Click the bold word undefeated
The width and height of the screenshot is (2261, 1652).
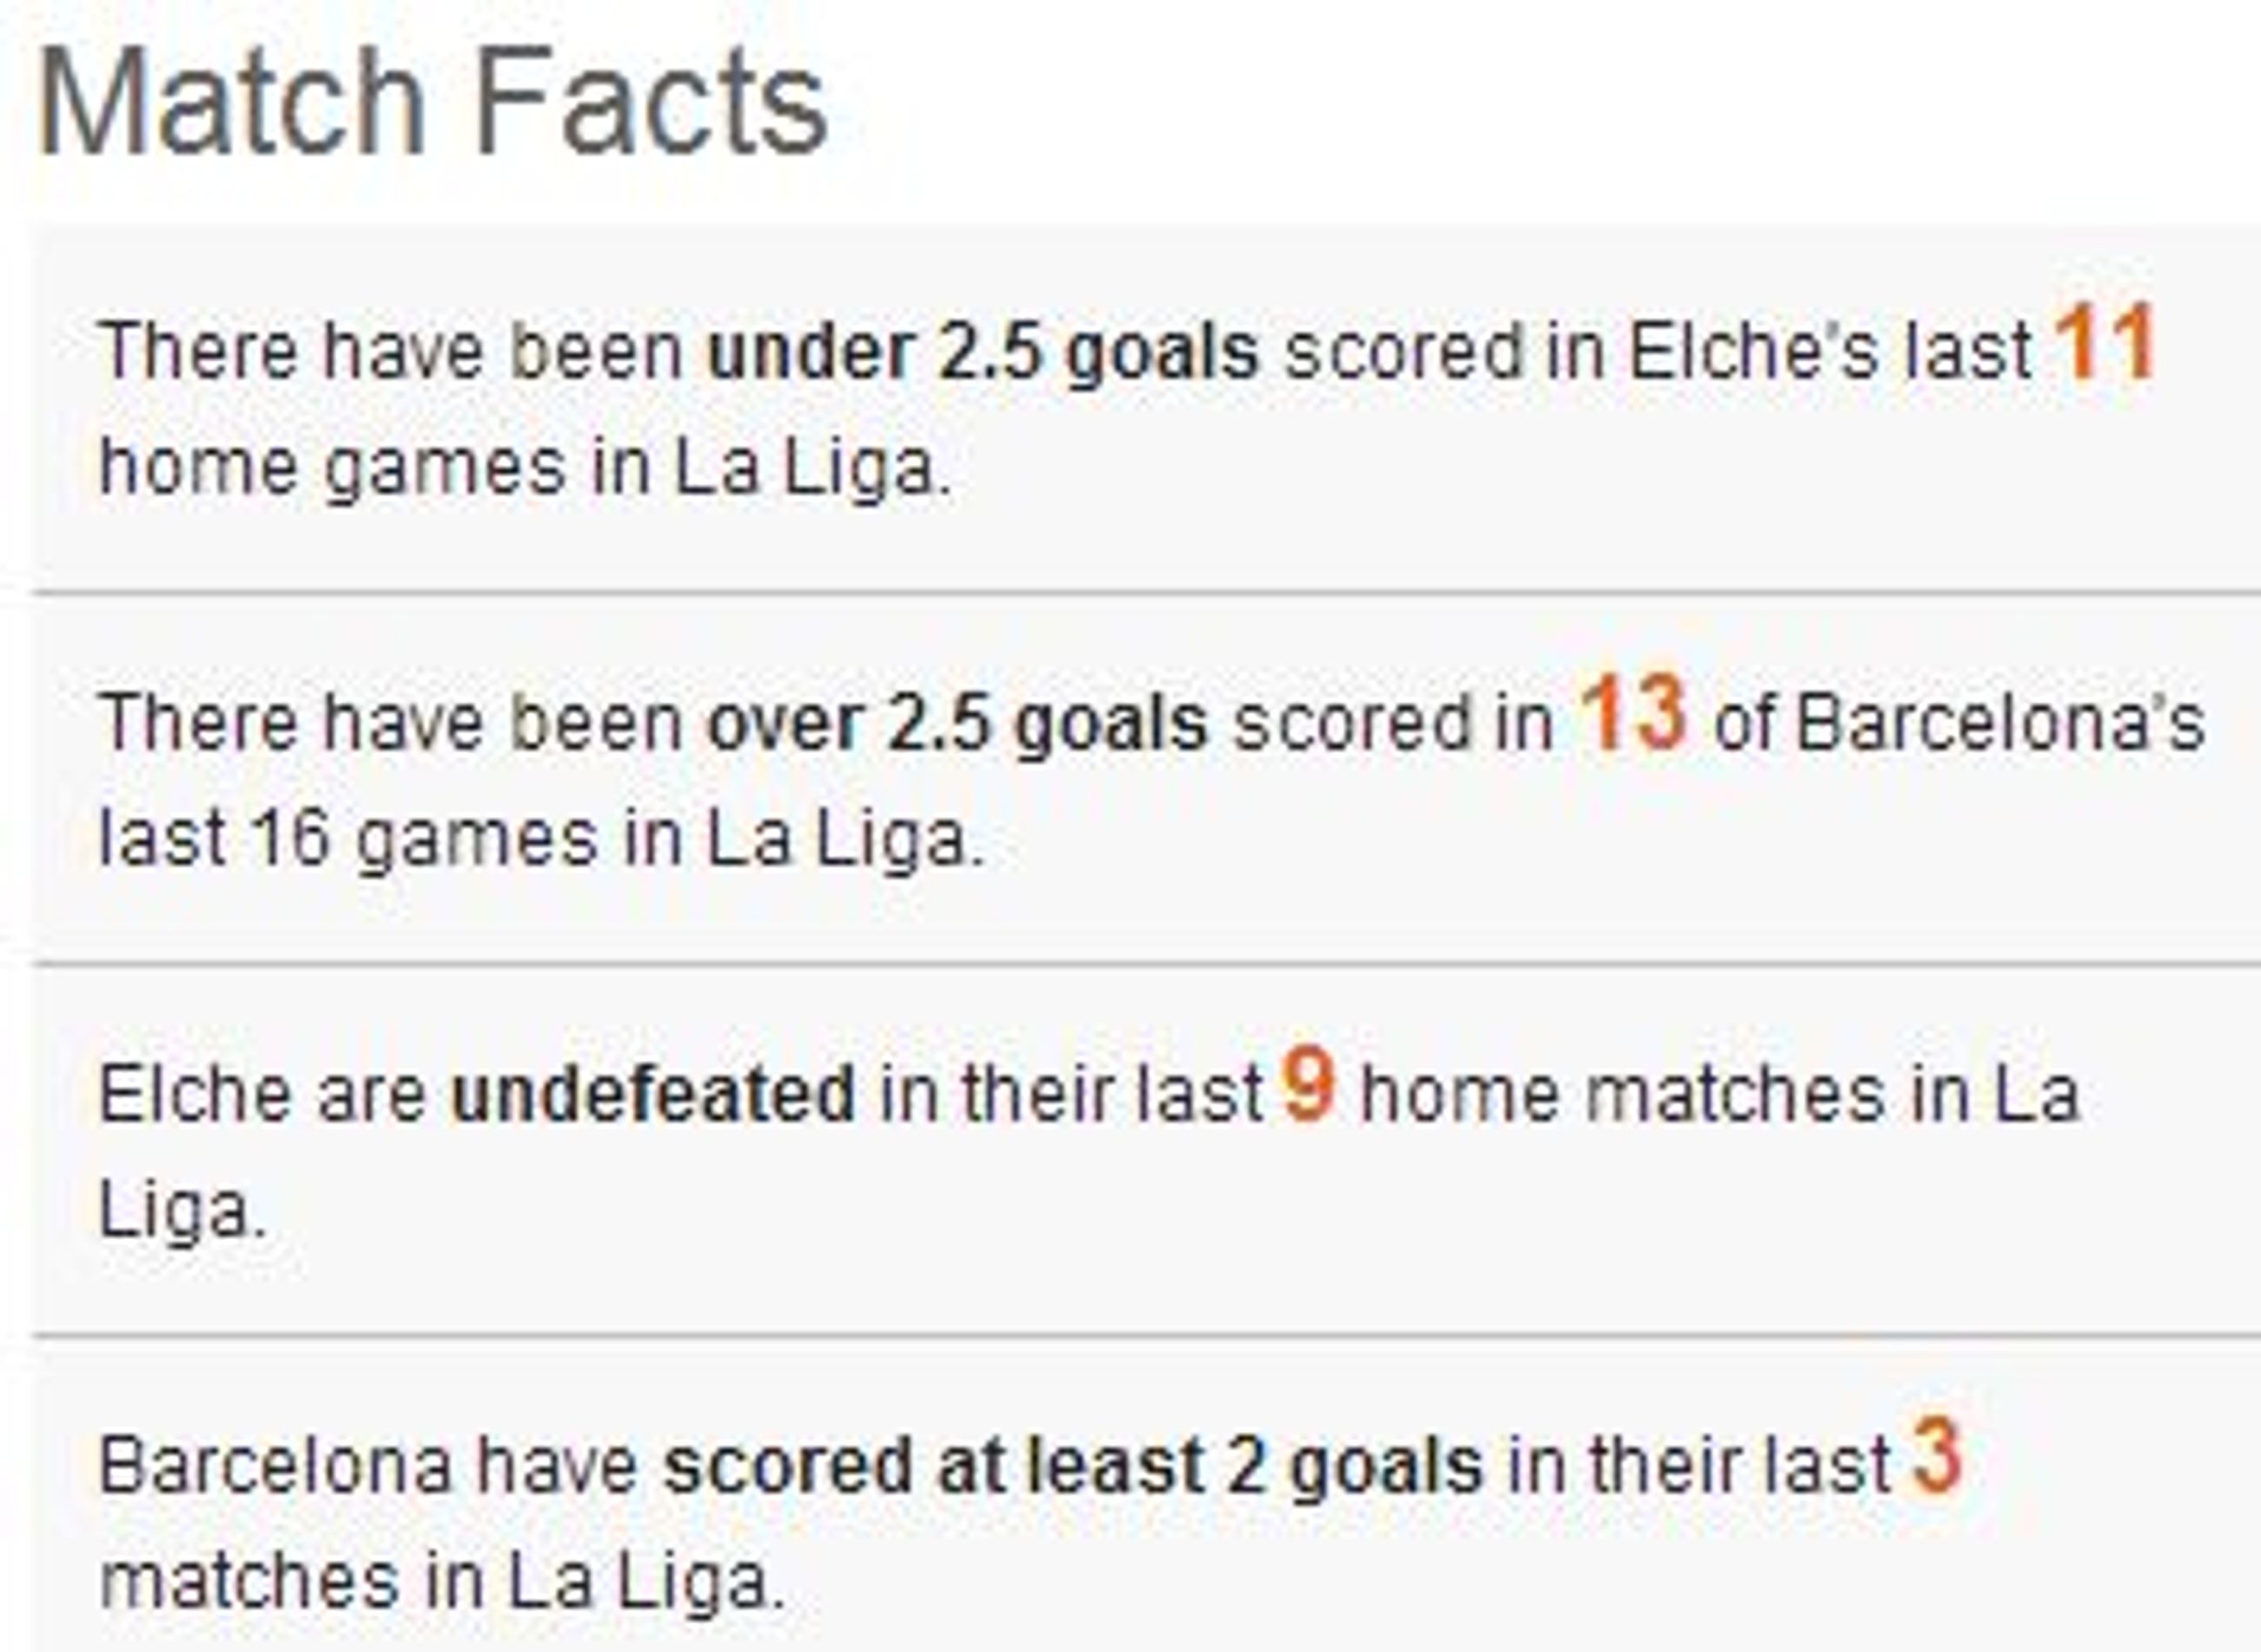(x=653, y=1094)
